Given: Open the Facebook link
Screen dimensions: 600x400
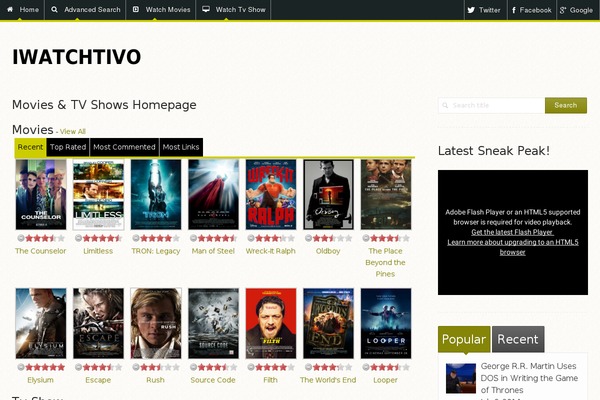Looking at the screenshot, I should pyautogui.click(x=532, y=10).
